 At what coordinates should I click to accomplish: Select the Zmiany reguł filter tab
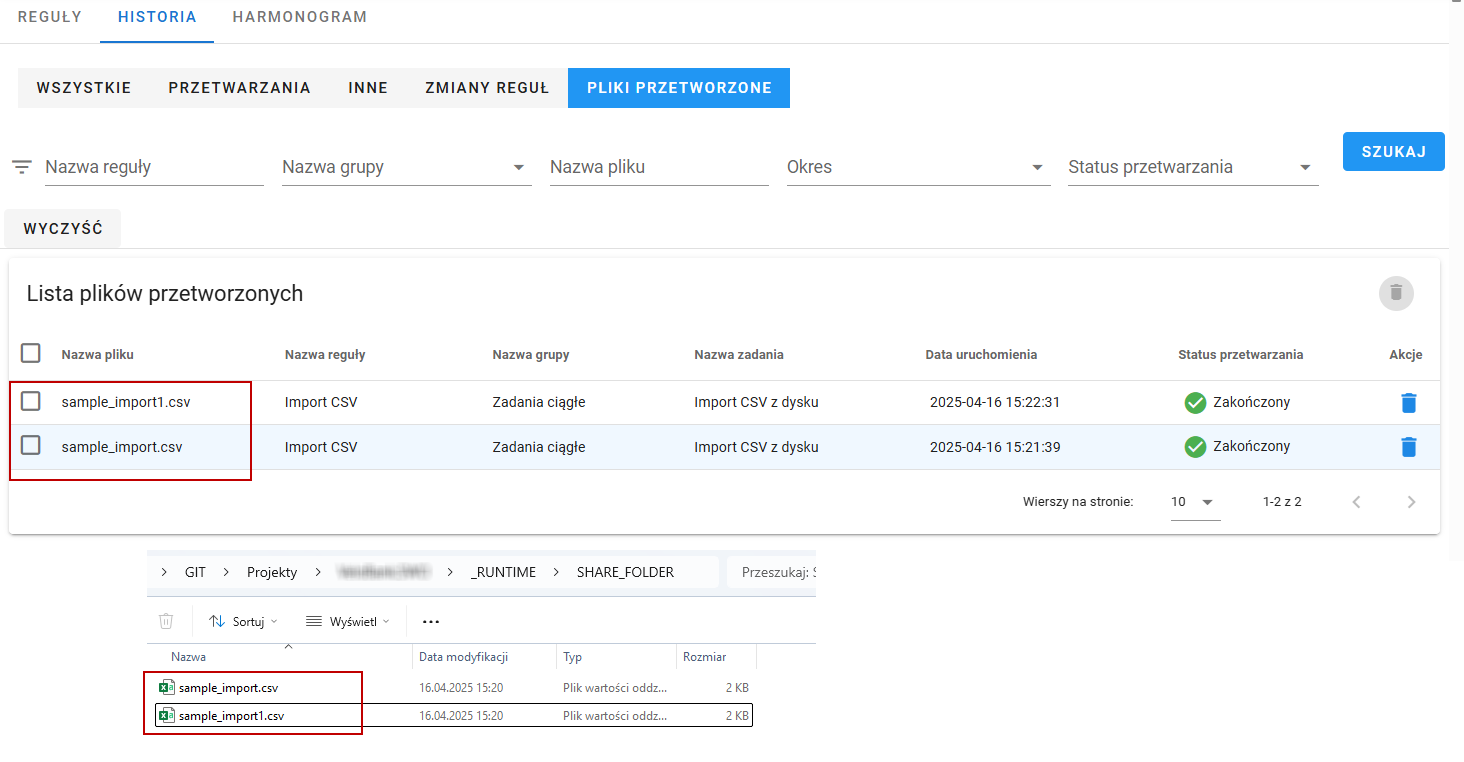[487, 88]
